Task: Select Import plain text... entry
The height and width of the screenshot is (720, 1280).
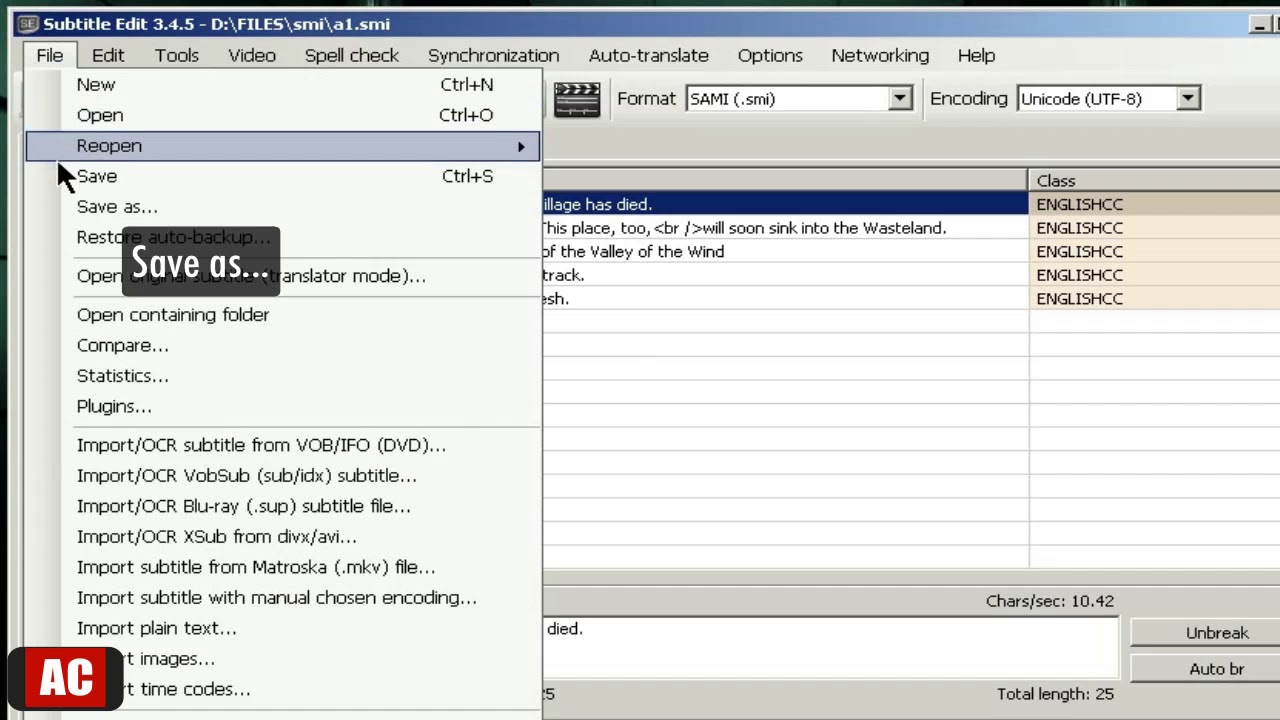Action: [x=283, y=628]
